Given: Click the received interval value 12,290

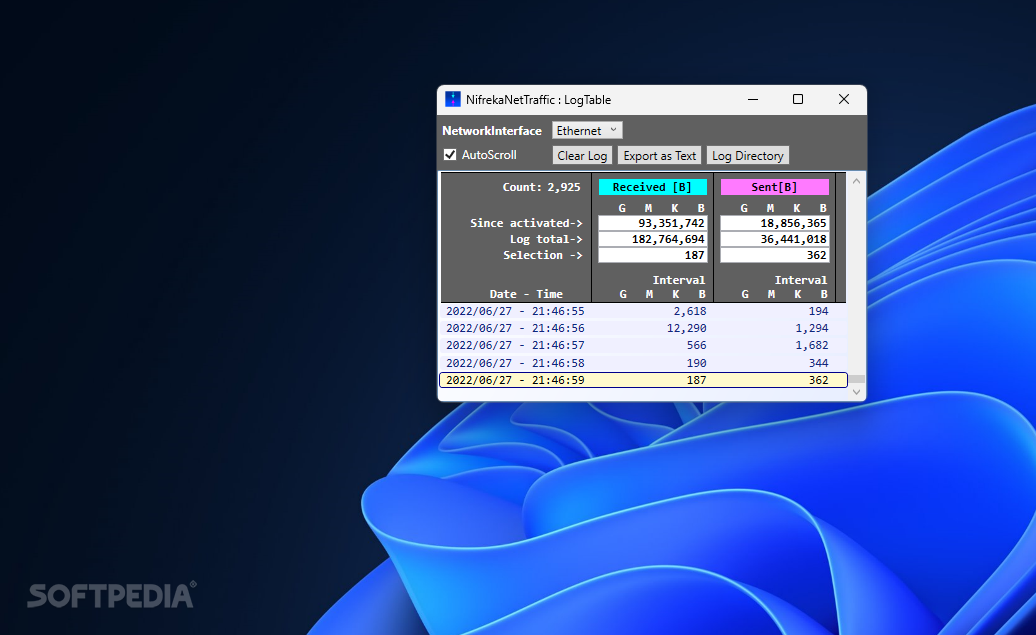Looking at the screenshot, I should tap(686, 328).
